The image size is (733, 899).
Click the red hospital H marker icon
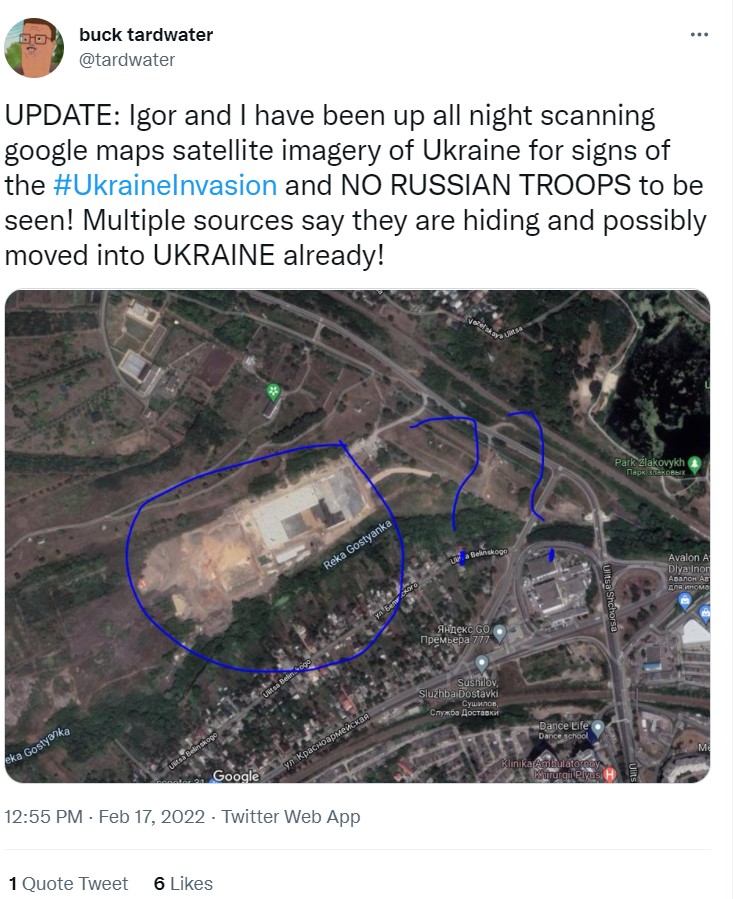pyautogui.click(x=609, y=775)
